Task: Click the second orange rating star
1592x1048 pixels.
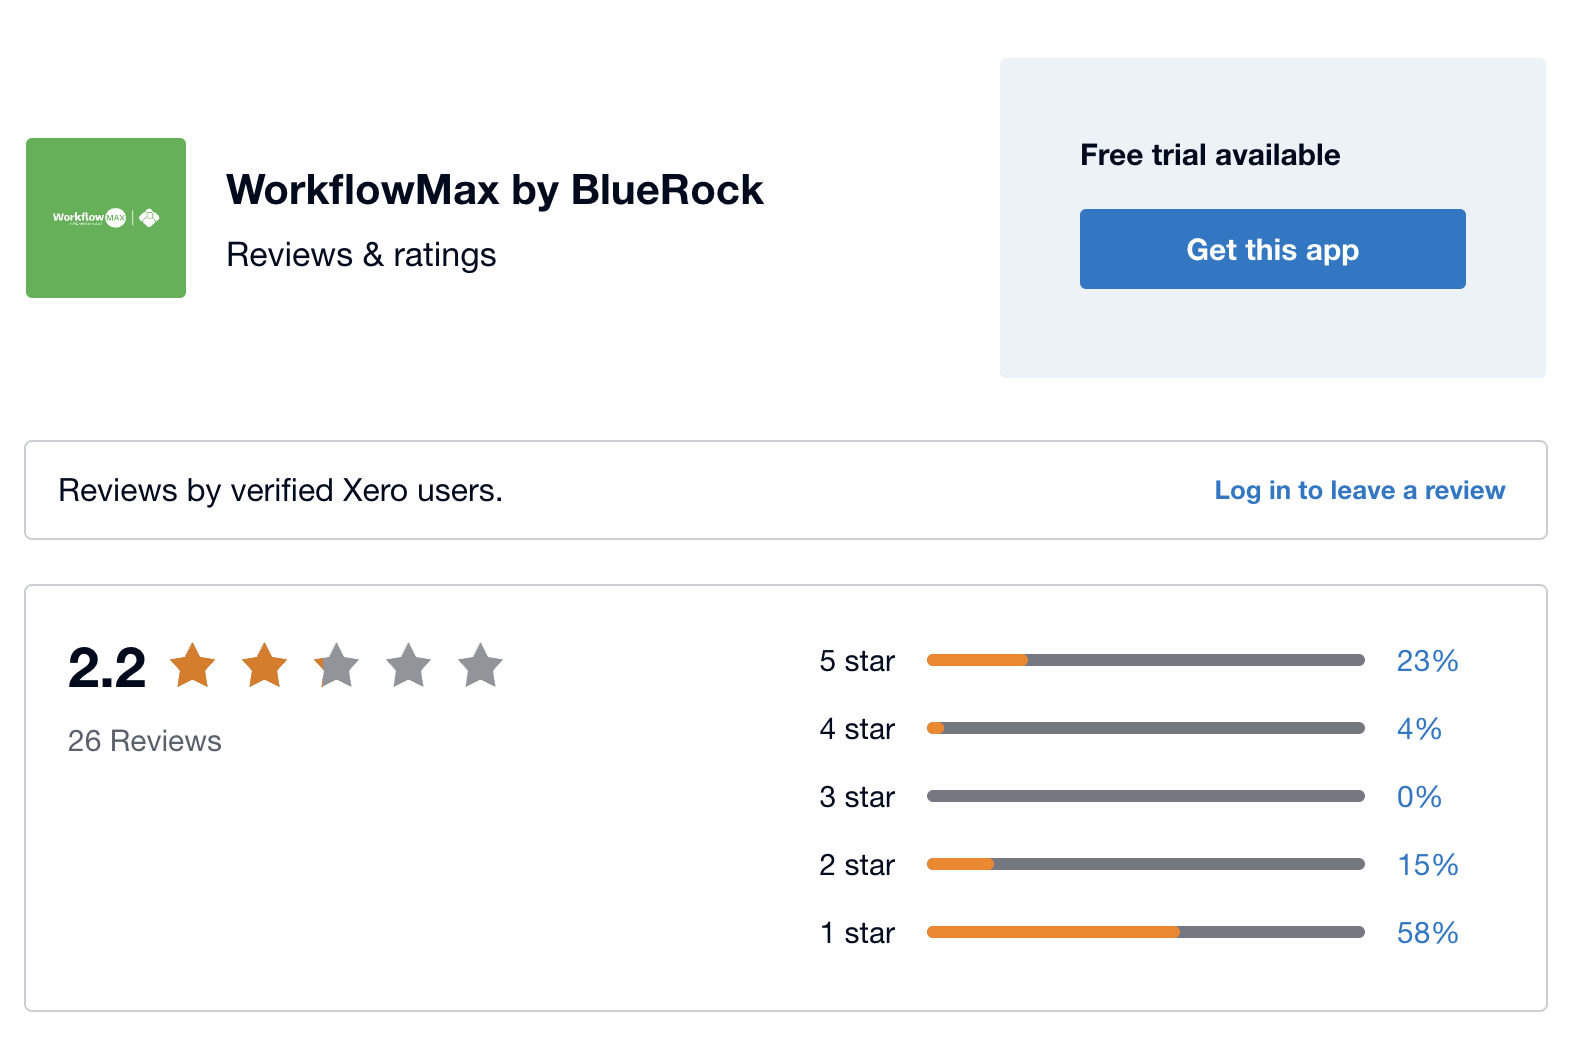Action: 265,666
